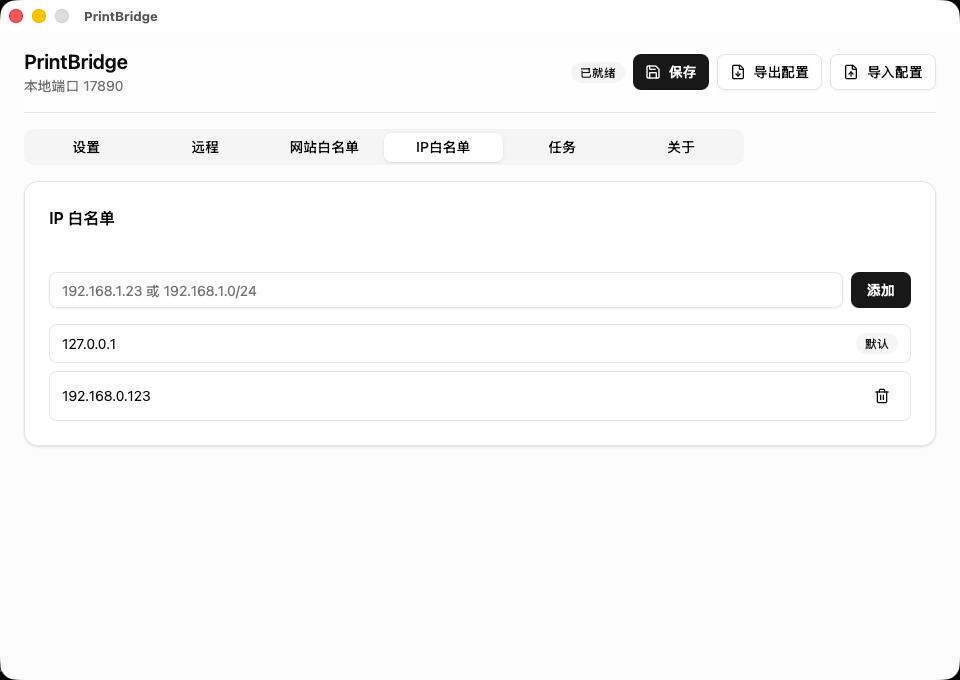Viewport: 960px width, 680px height.
Task: Click the IP 白名单 section heading
Action: (81, 219)
